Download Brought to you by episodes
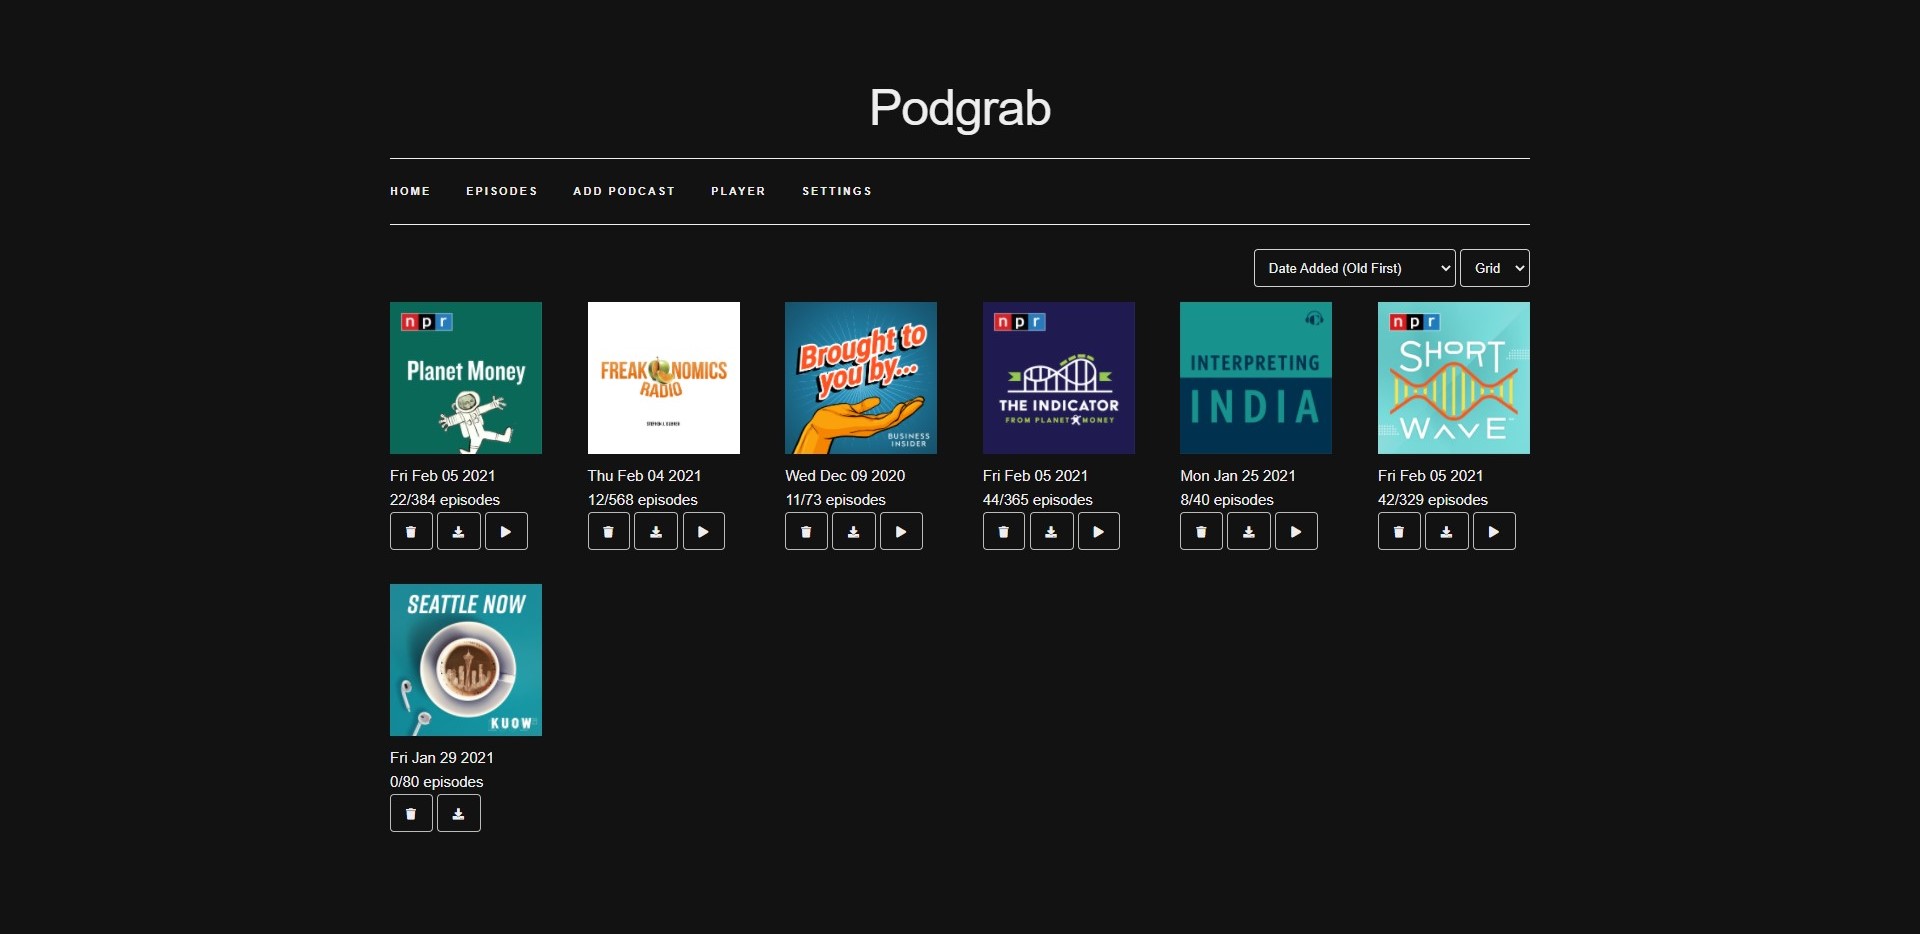1920x934 pixels. (854, 531)
